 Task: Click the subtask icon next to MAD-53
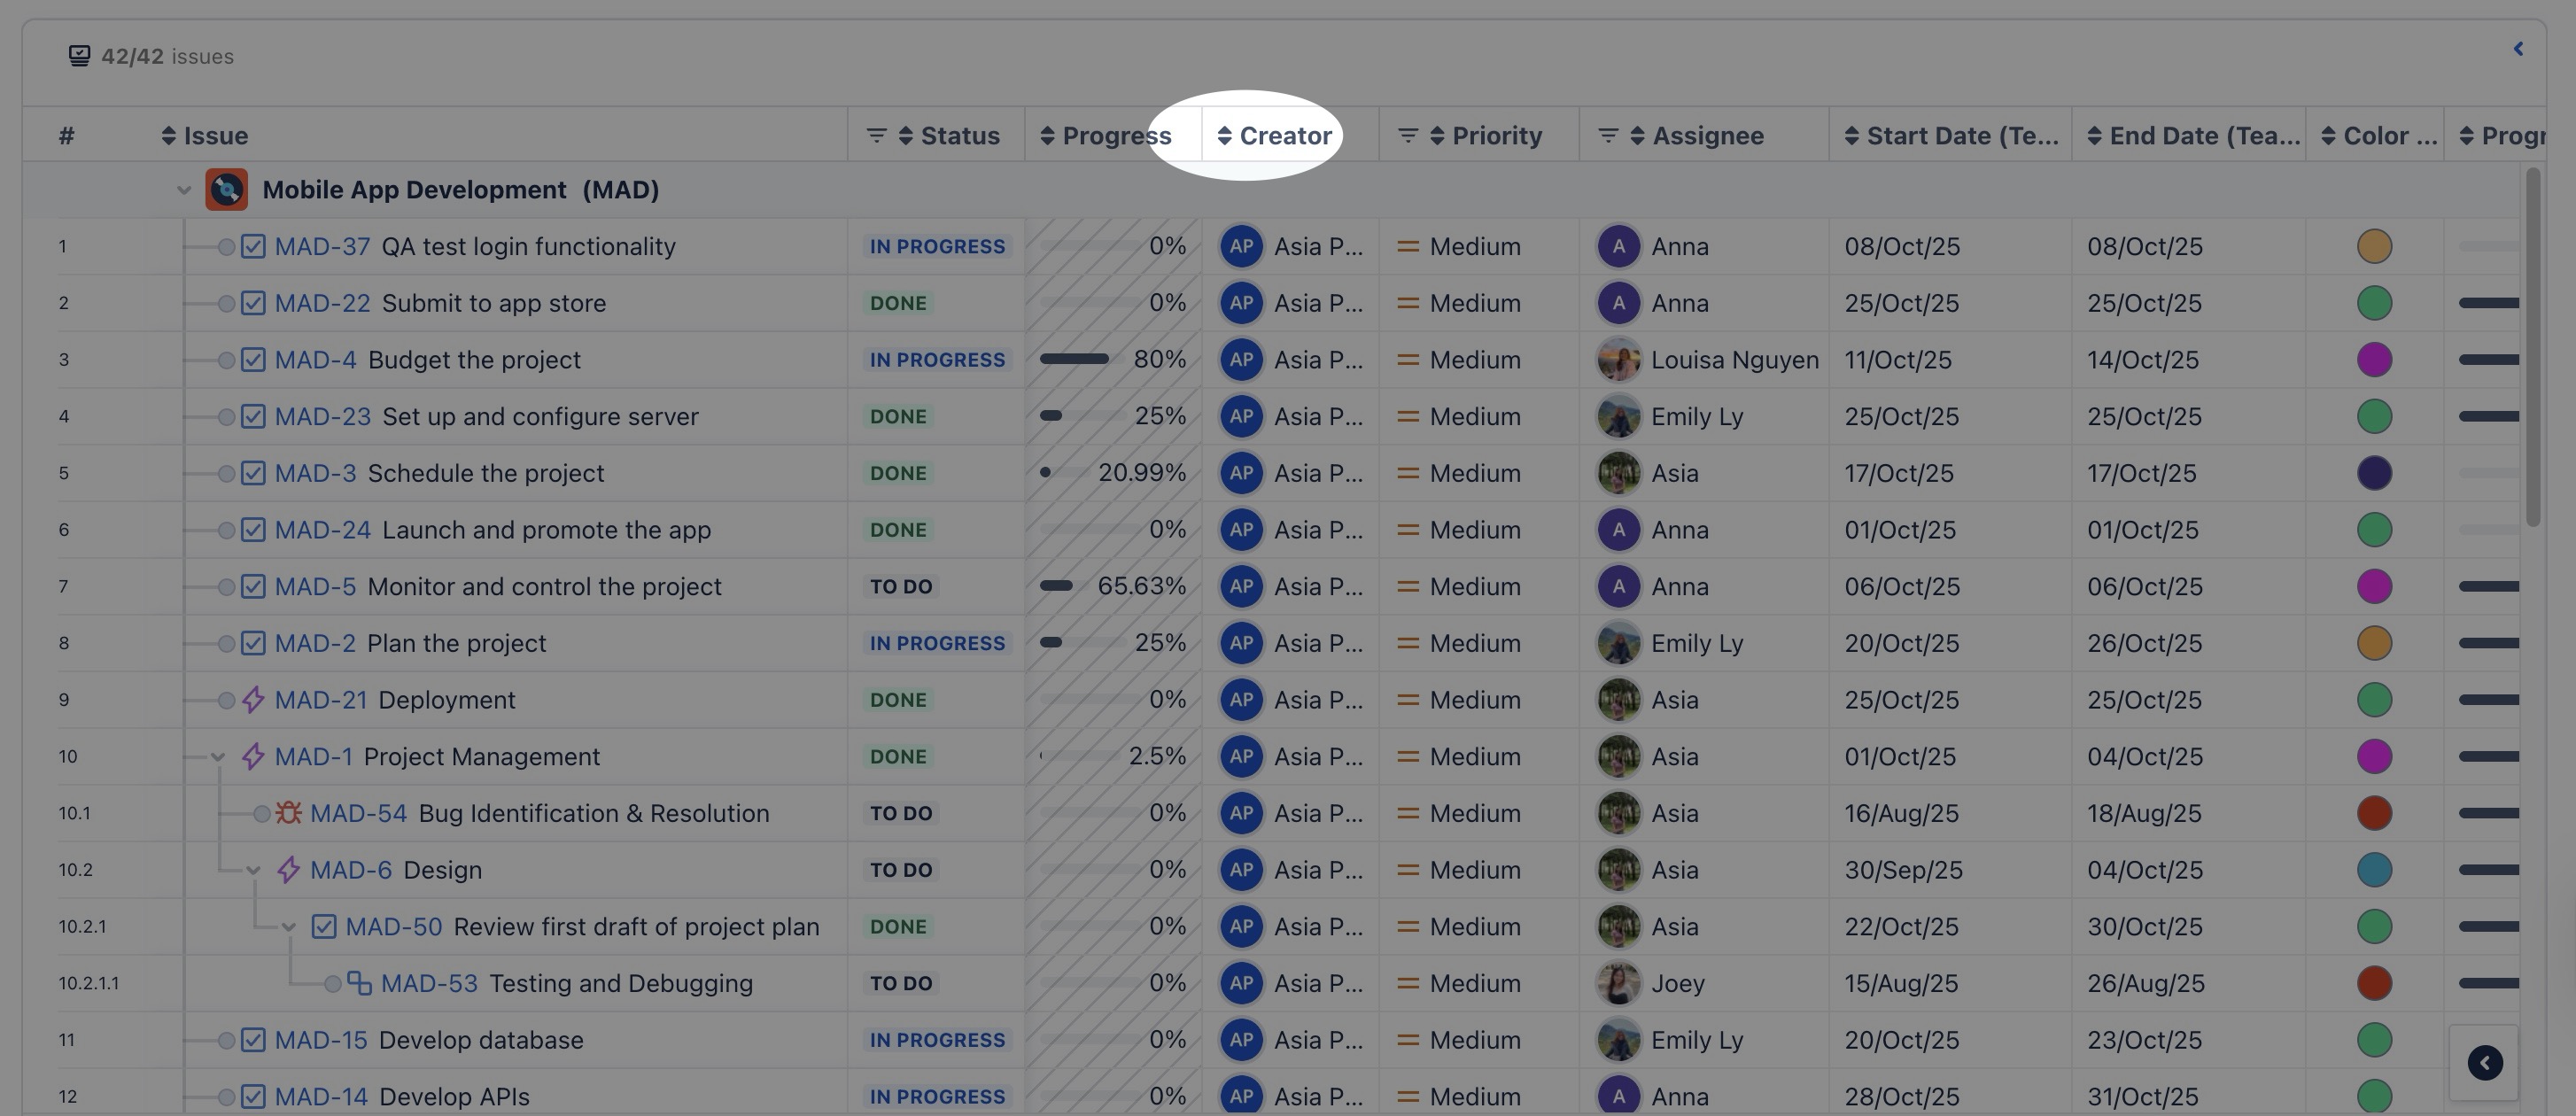click(x=359, y=983)
